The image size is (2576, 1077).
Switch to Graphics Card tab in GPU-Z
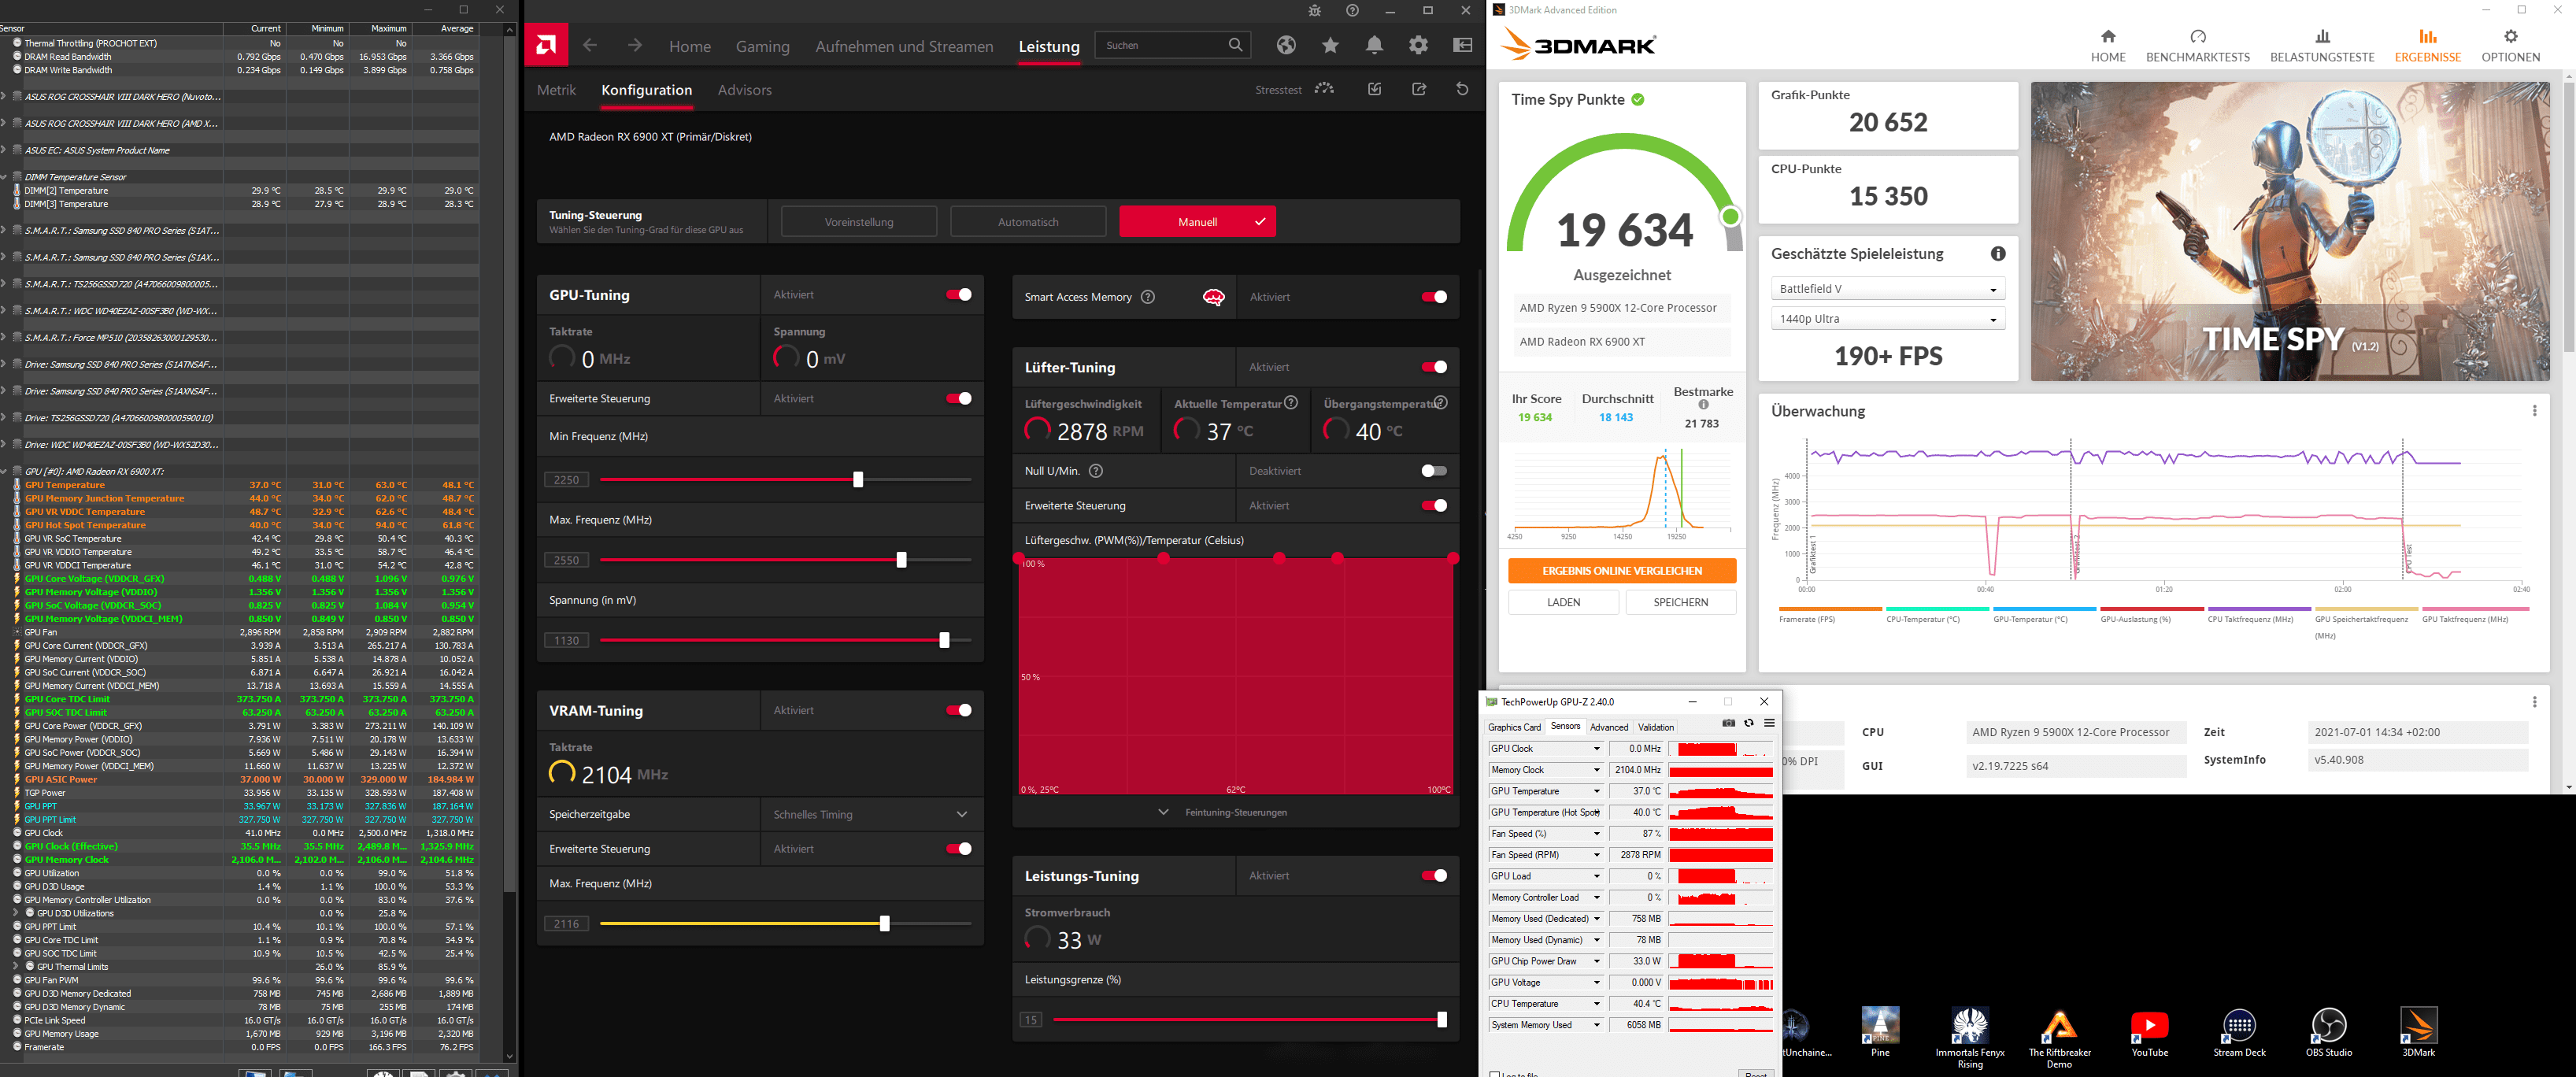1514,727
